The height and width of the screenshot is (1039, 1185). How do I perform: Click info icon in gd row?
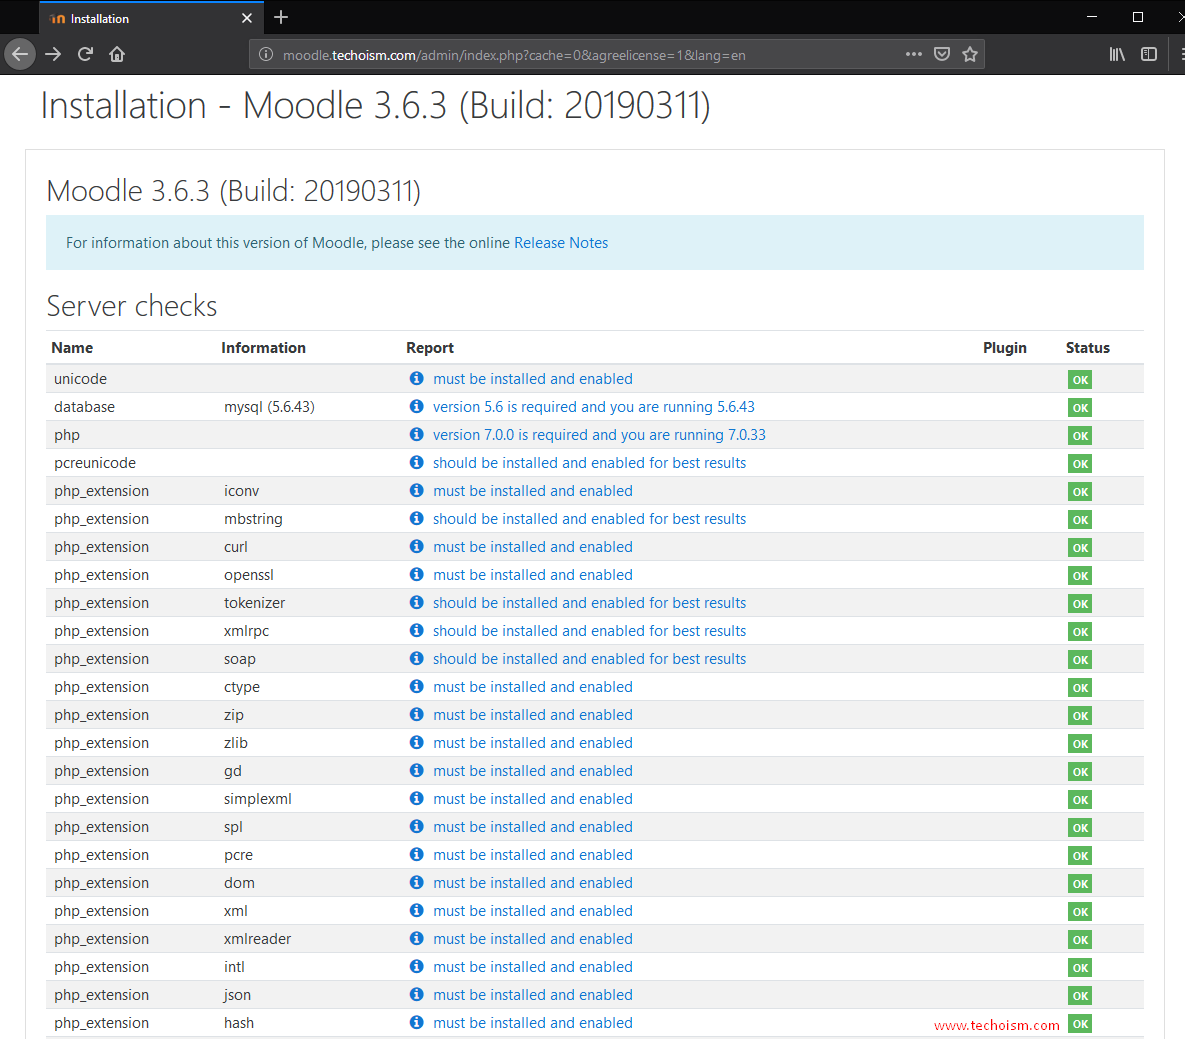coord(416,769)
